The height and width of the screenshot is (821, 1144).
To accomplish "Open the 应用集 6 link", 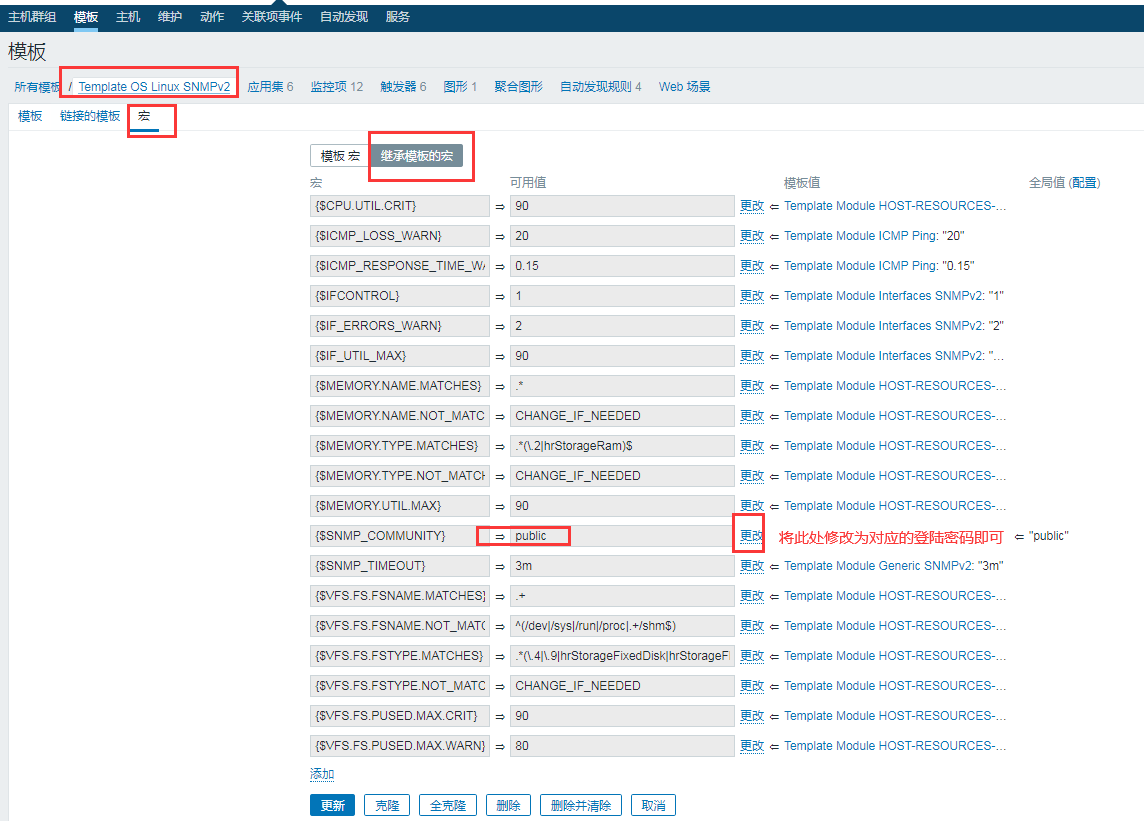I will point(270,87).
